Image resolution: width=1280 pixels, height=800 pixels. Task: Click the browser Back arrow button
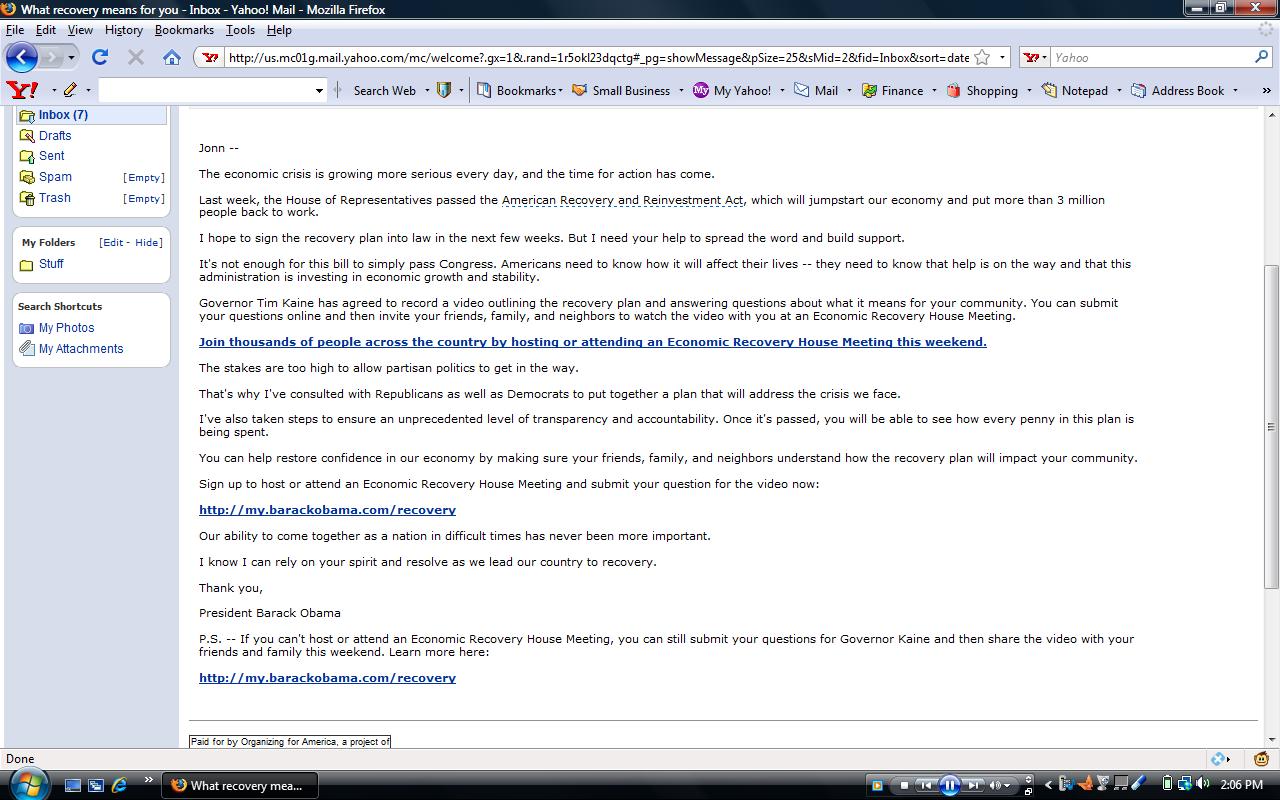22,57
